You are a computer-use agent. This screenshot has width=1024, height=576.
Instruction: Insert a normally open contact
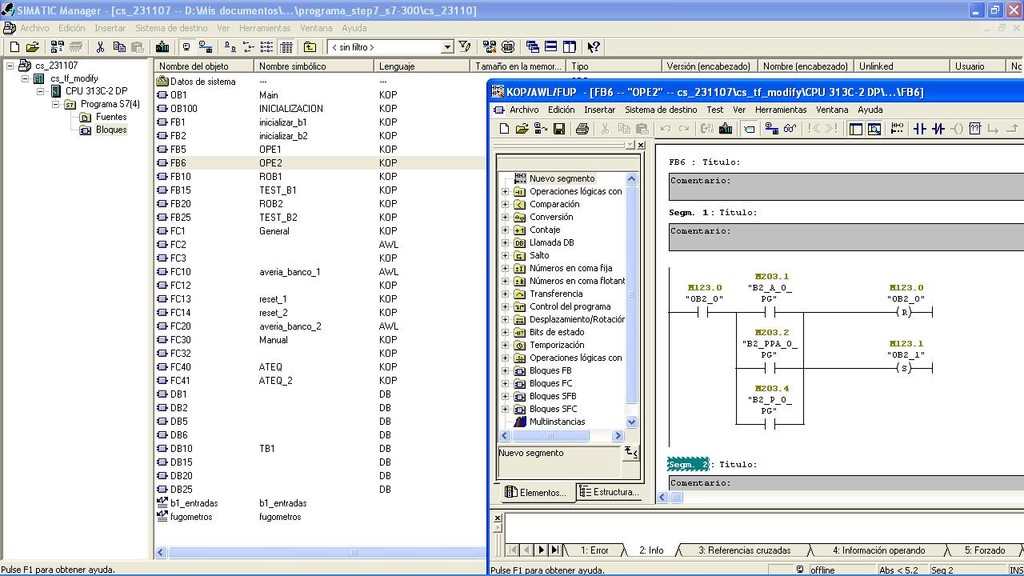[921, 129]
